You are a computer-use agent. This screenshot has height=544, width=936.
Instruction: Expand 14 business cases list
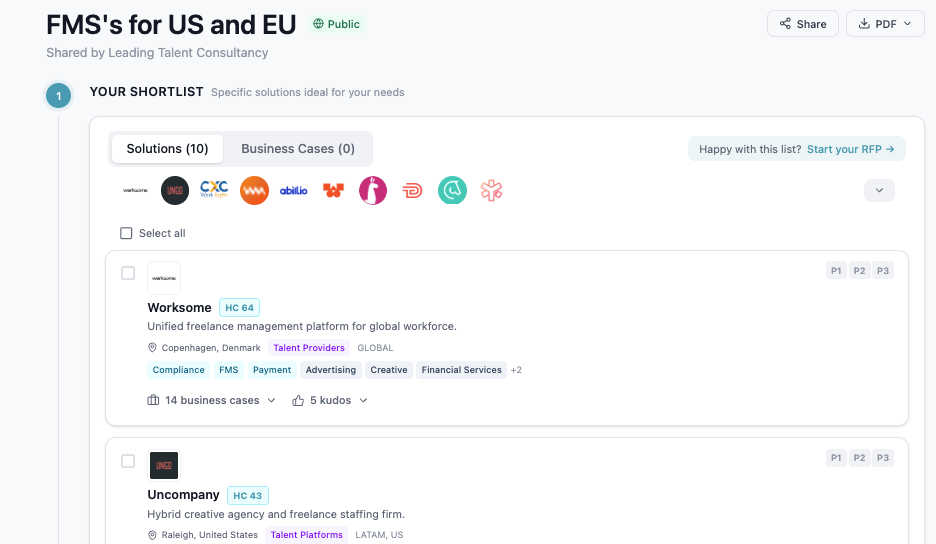tap(211, 400)
